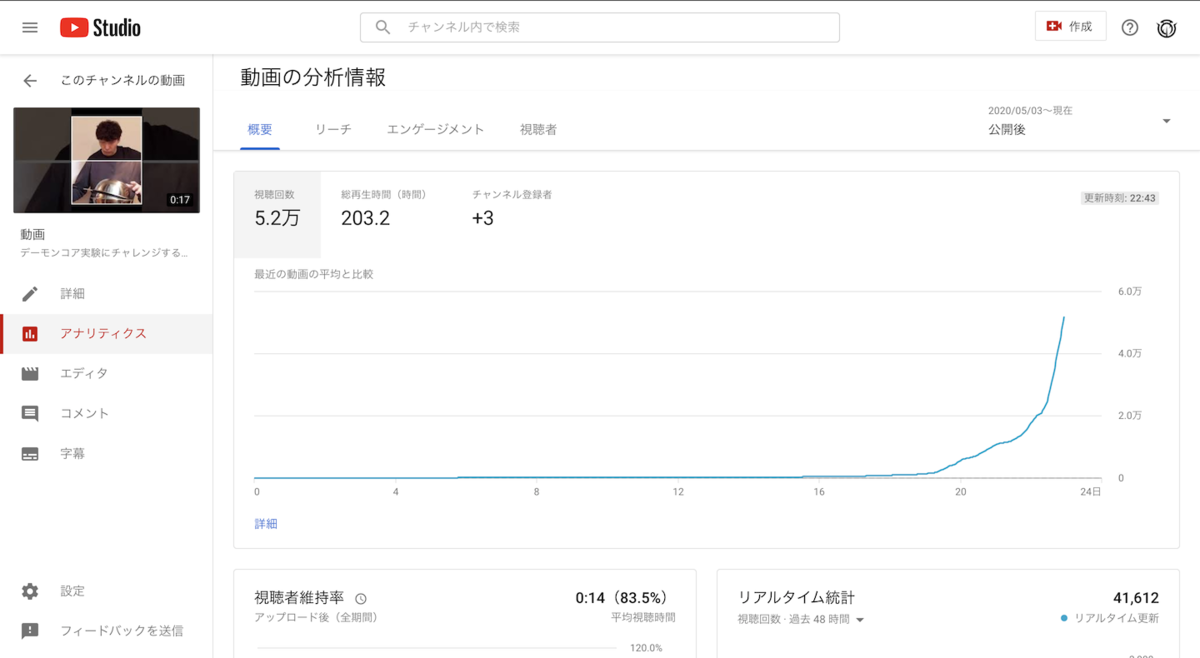The width and height of the screenshot is (1200, 658).
Task: Click the 0:17 duration badge
Action: pyautogui.click(x=180, y=200)
